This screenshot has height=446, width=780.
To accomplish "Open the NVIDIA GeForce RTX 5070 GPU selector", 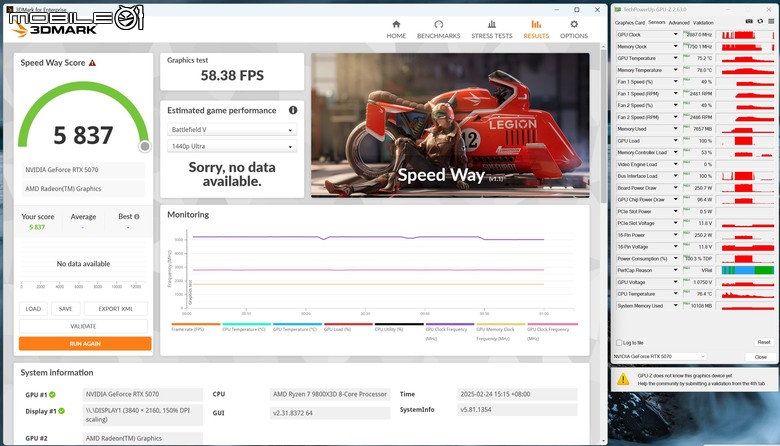I will click(659, 357).
